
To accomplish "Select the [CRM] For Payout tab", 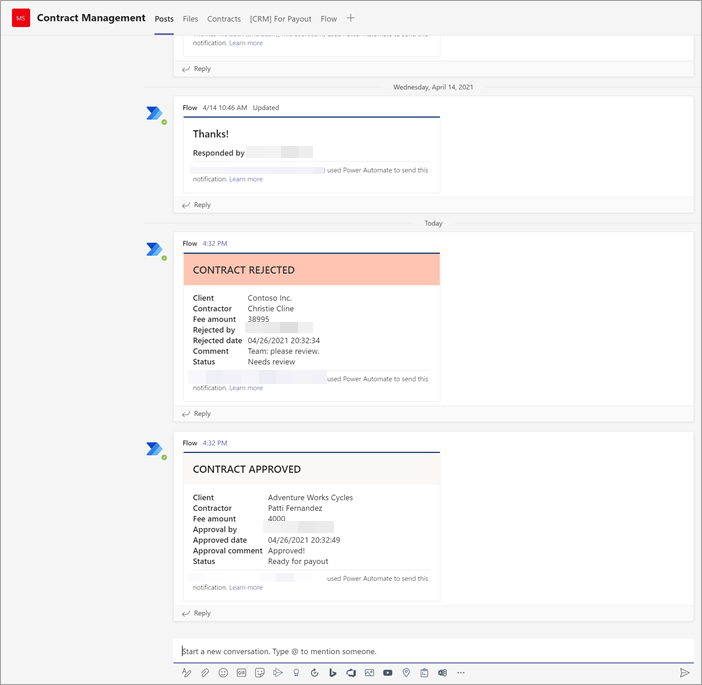I will point(280,19).
